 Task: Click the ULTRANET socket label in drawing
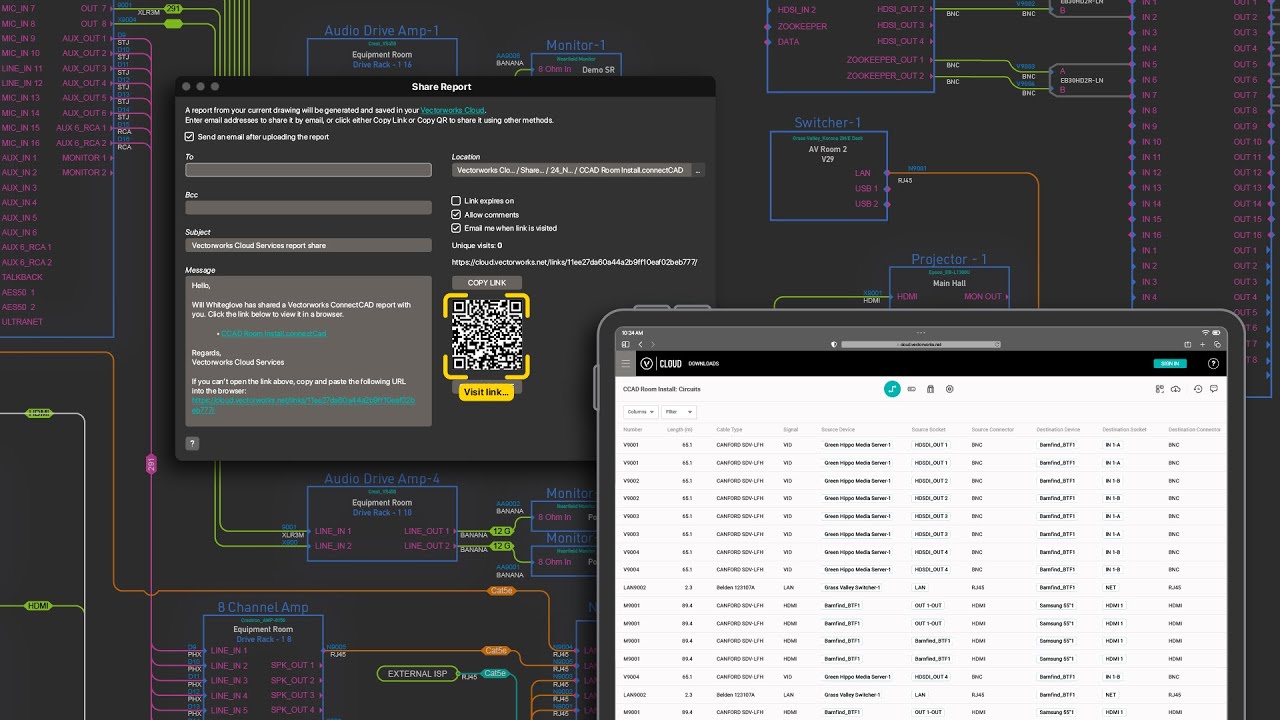pyautogui.click(x=22, y=322)
